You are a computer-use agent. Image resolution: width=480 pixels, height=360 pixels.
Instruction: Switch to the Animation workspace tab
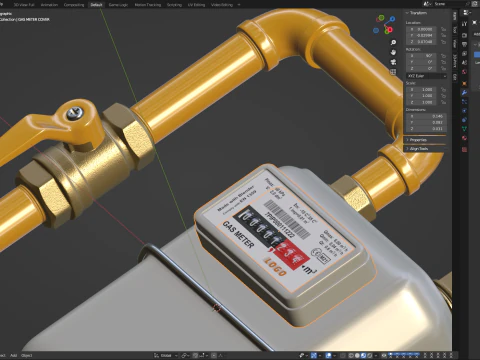49,5
